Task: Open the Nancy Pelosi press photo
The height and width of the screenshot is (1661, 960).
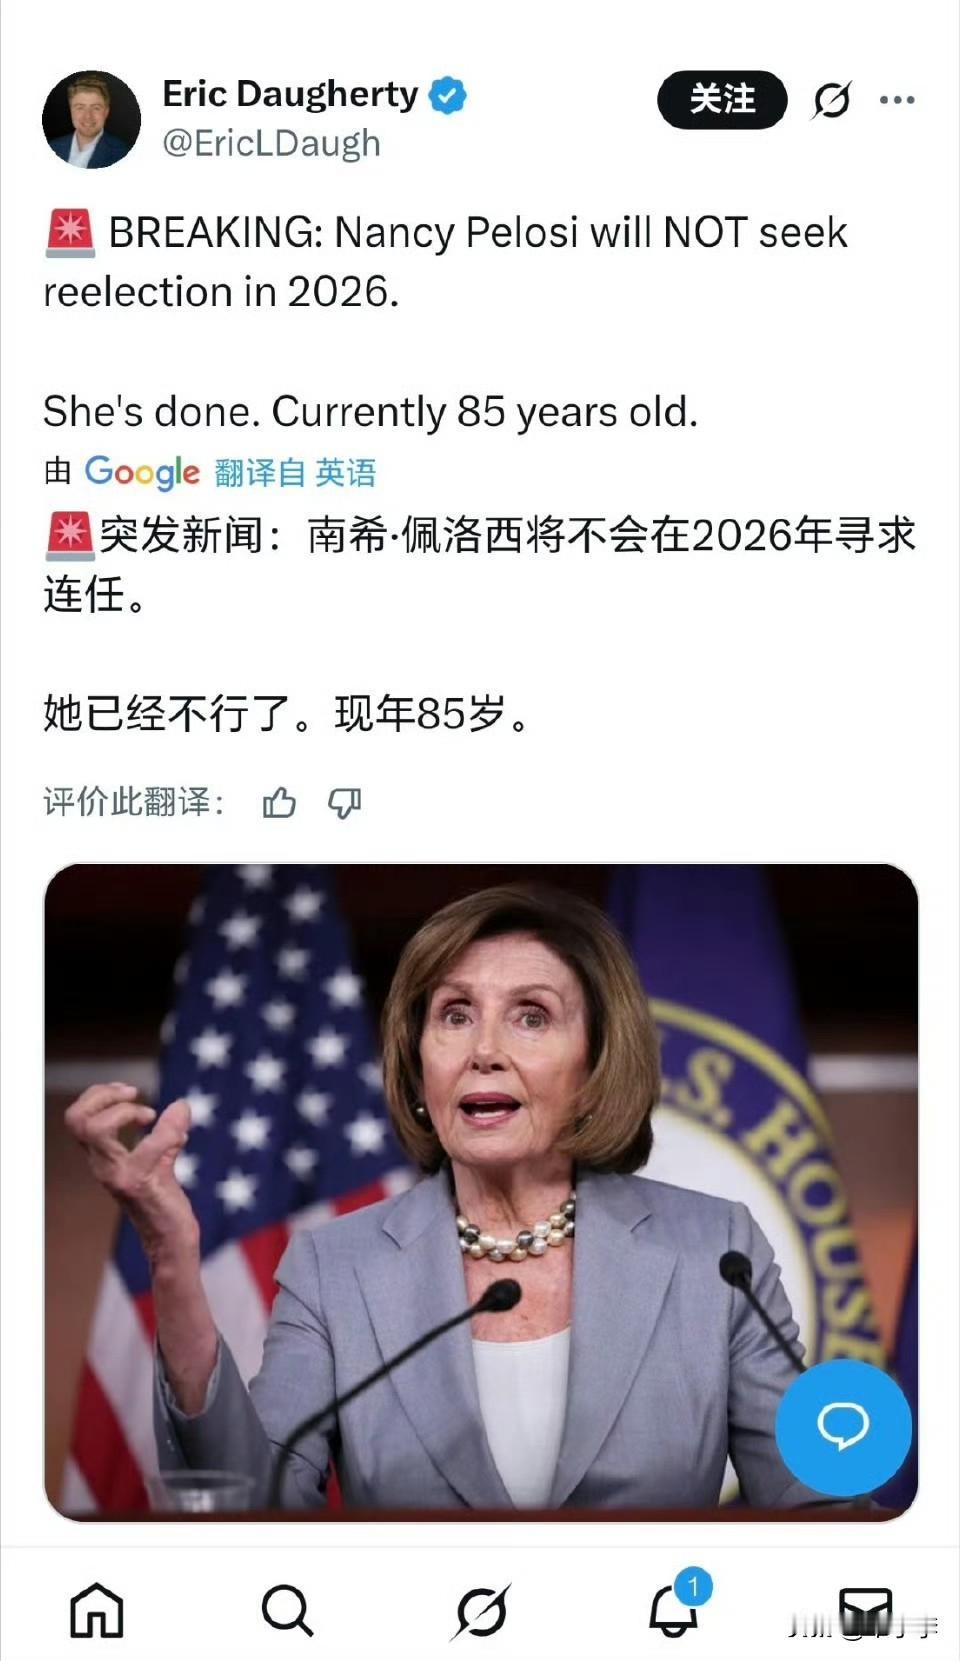Action: pos(480,1192)
